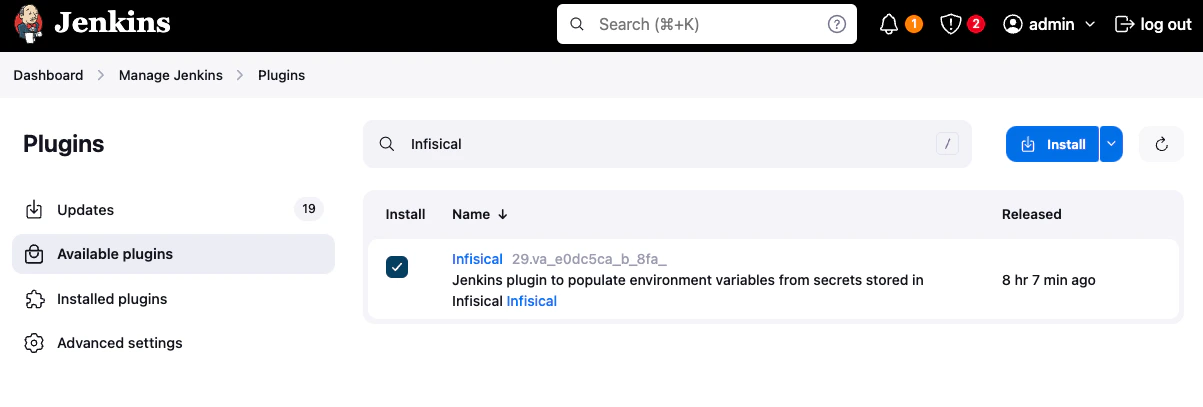
Task: Open the security warnings shield icon
Action: [950, 24]
